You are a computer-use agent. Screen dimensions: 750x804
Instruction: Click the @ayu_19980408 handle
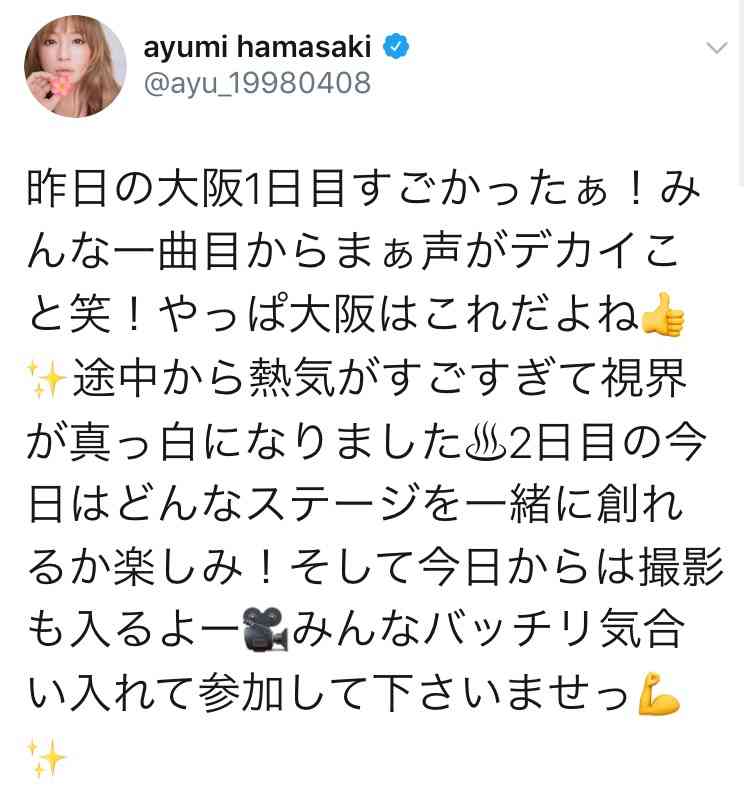pyautogui.click(x=257, y=84)
